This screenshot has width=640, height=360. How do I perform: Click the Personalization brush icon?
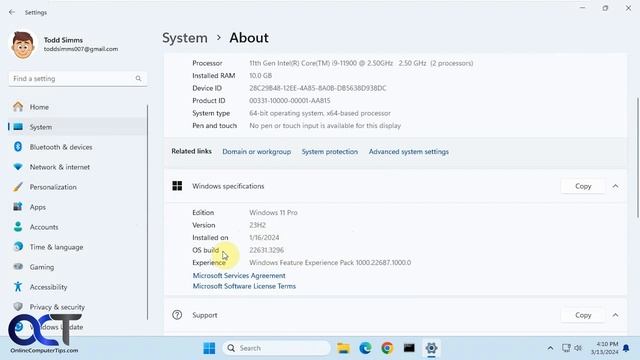(18, 187)
